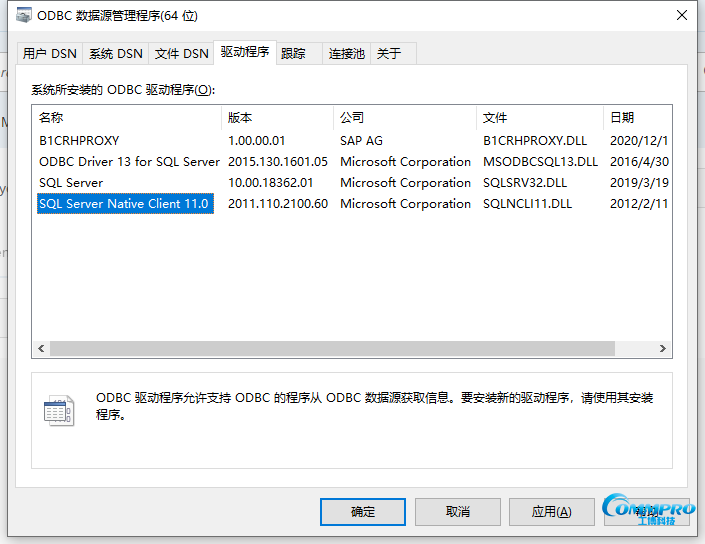Select the 文件 DSN tab
The image size is (705, 544).
click(x=182, y=54)
